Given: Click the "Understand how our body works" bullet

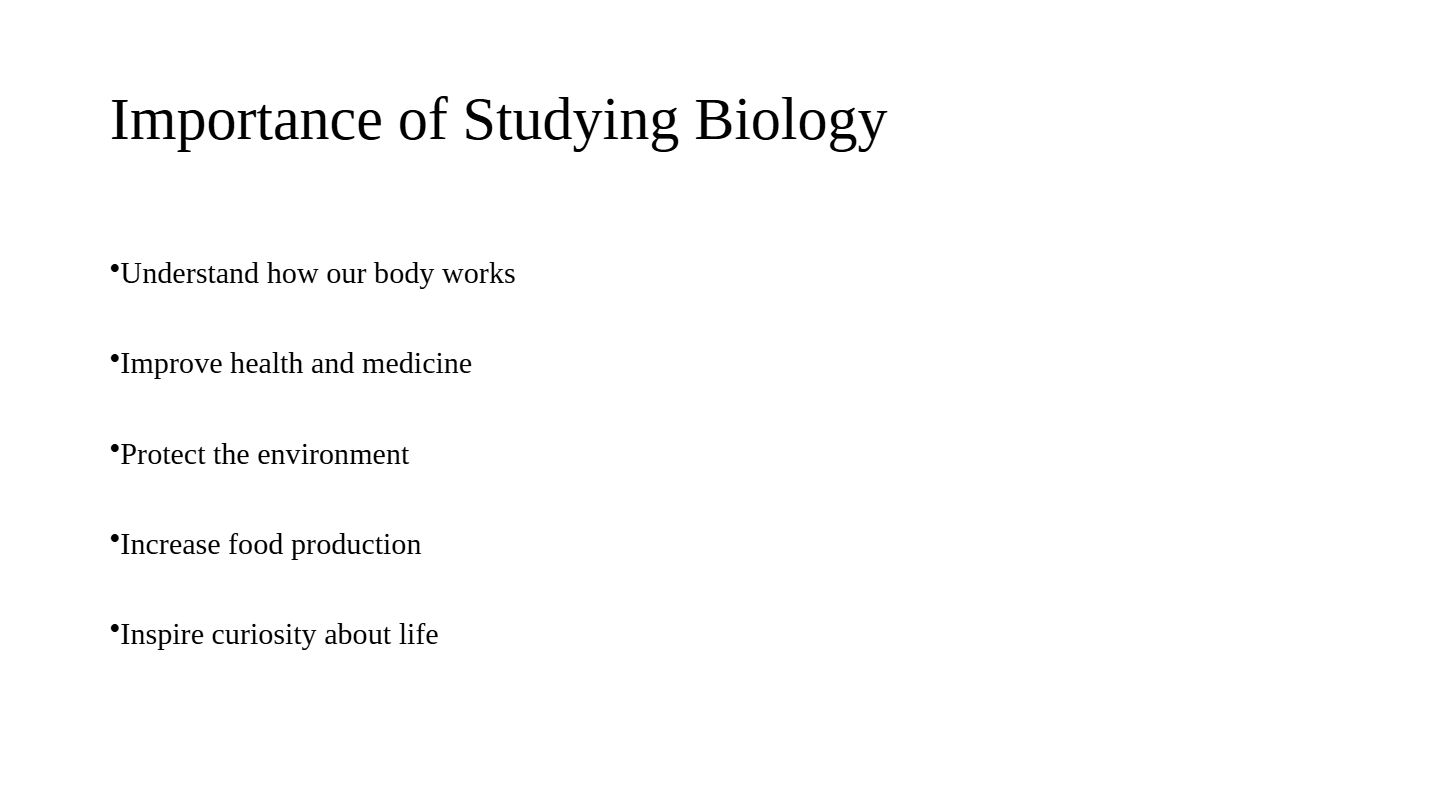Looking at the screenshot, I should (317, 274).
